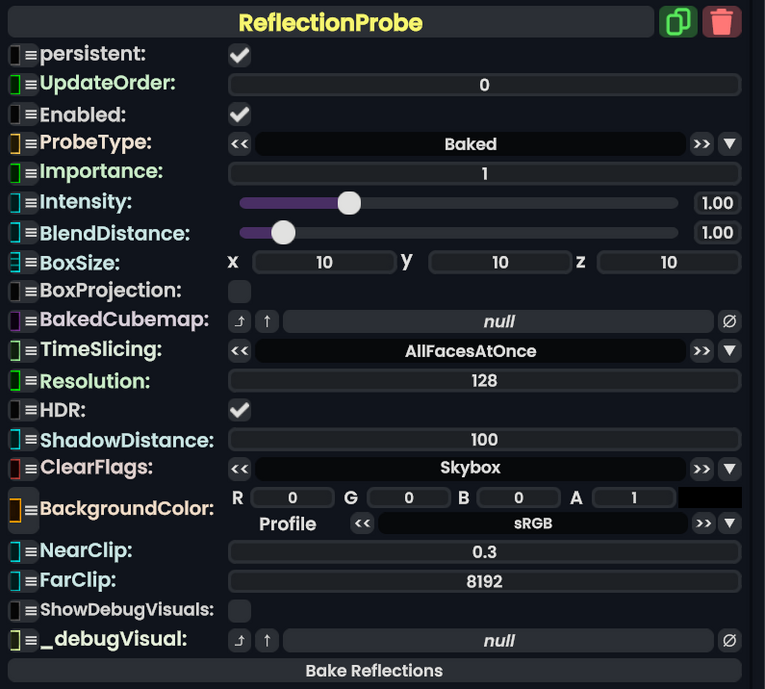Delete ReflectionProbe with the red trash icon
765x689 pixels.
point(722,22)
